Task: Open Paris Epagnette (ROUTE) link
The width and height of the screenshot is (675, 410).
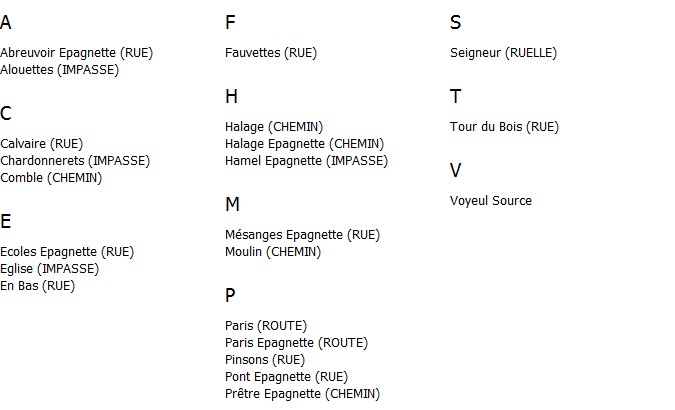Action: tap(297, 343)
